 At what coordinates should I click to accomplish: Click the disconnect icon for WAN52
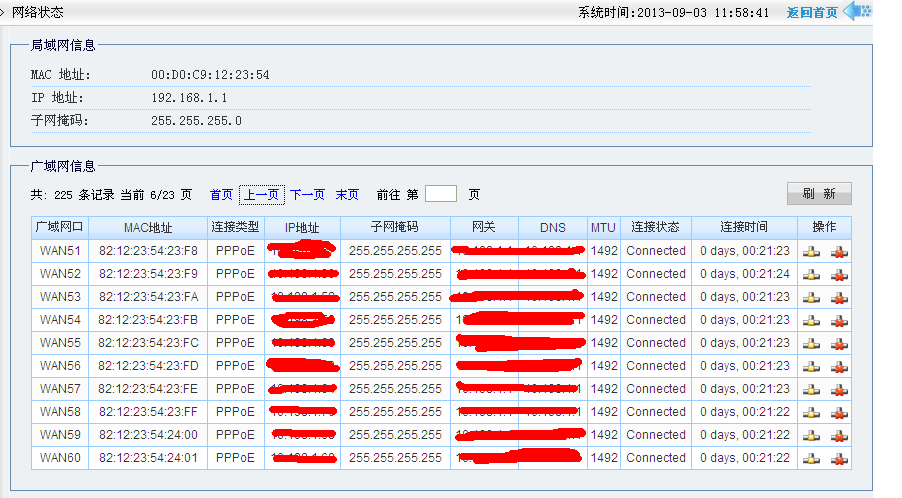(x=839, y=274)
